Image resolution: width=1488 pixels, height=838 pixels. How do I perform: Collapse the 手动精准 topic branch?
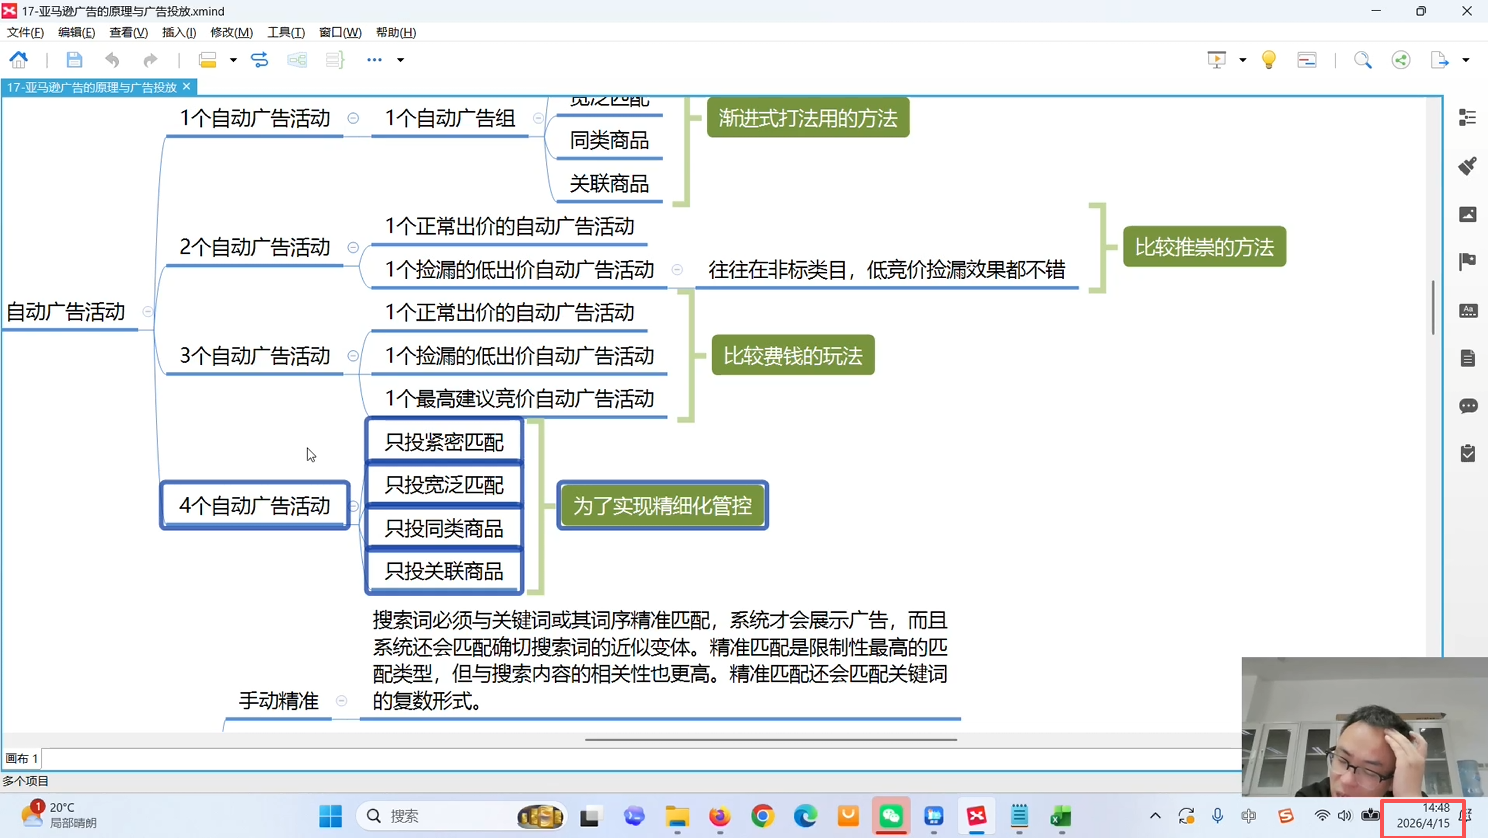pyautogui.click(x=342, y=701)
